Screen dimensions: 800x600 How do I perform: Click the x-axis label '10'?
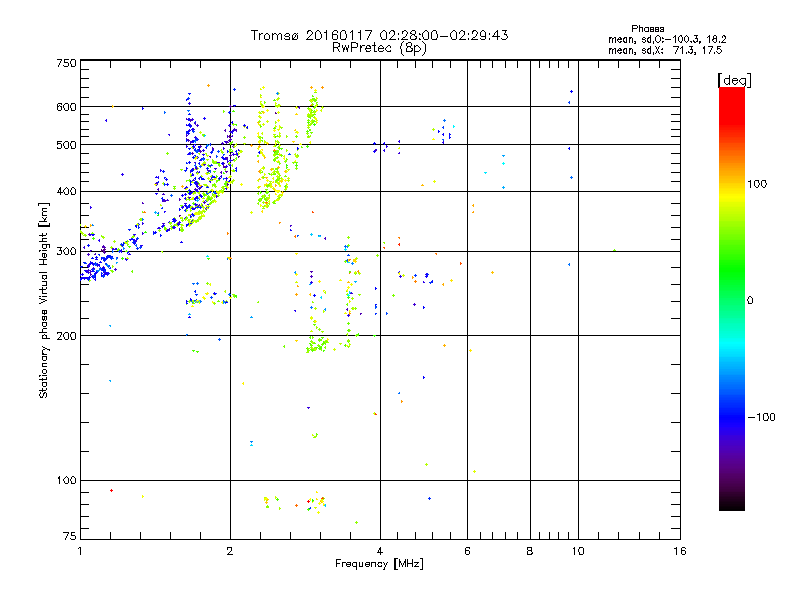578,551
